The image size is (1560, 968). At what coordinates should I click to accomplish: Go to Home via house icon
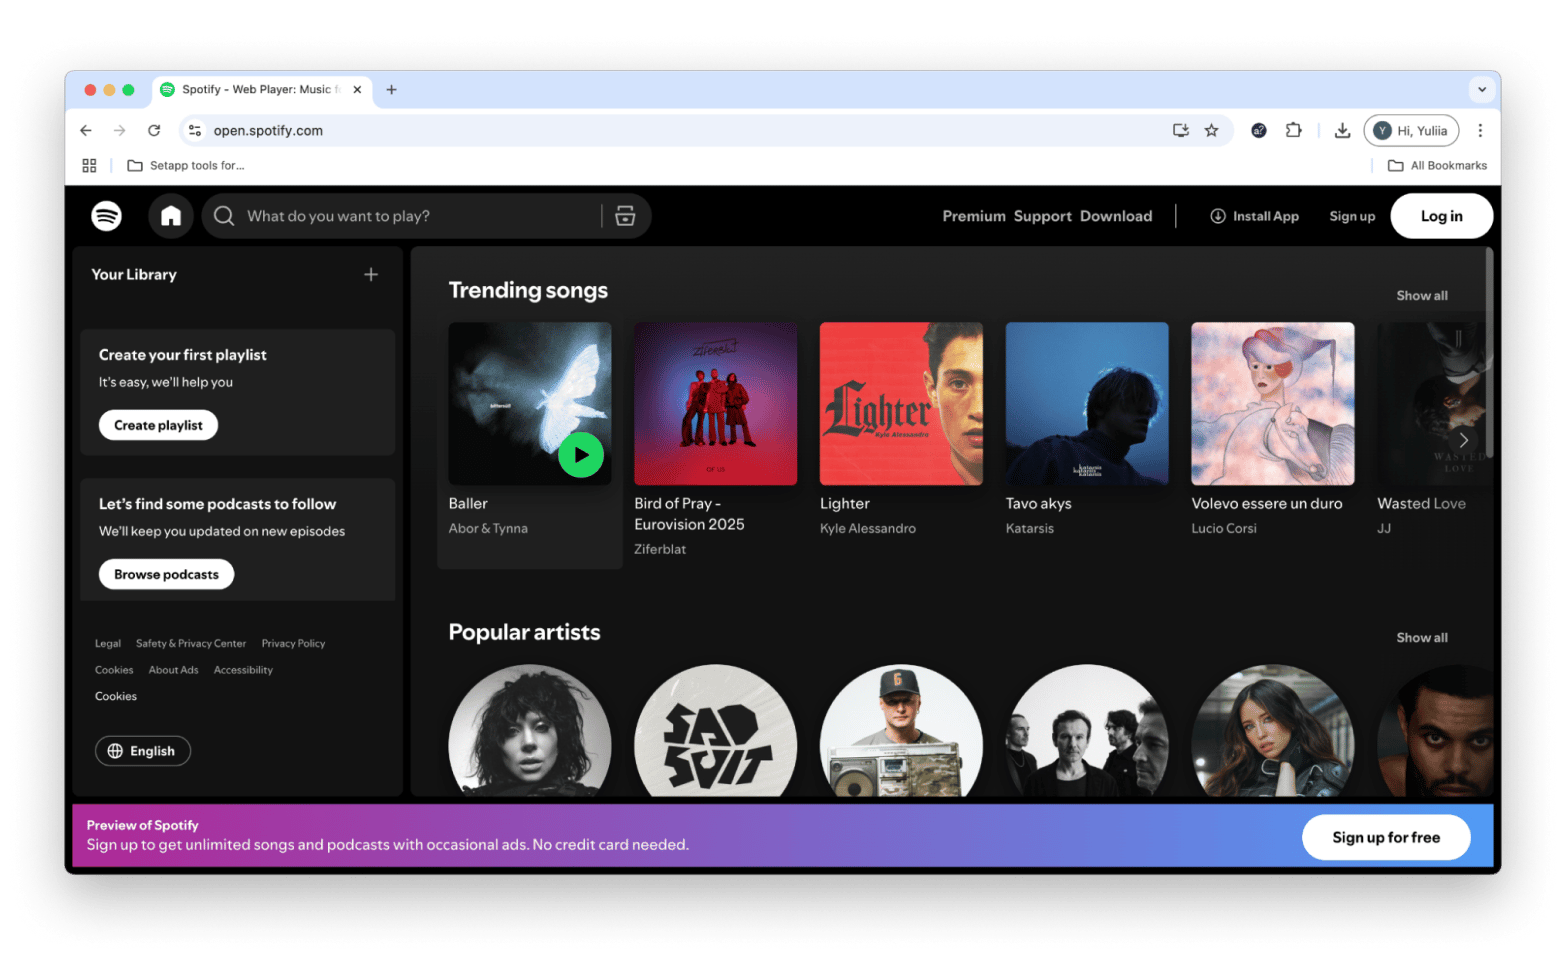pyautogui.click(x=171, y=216)
